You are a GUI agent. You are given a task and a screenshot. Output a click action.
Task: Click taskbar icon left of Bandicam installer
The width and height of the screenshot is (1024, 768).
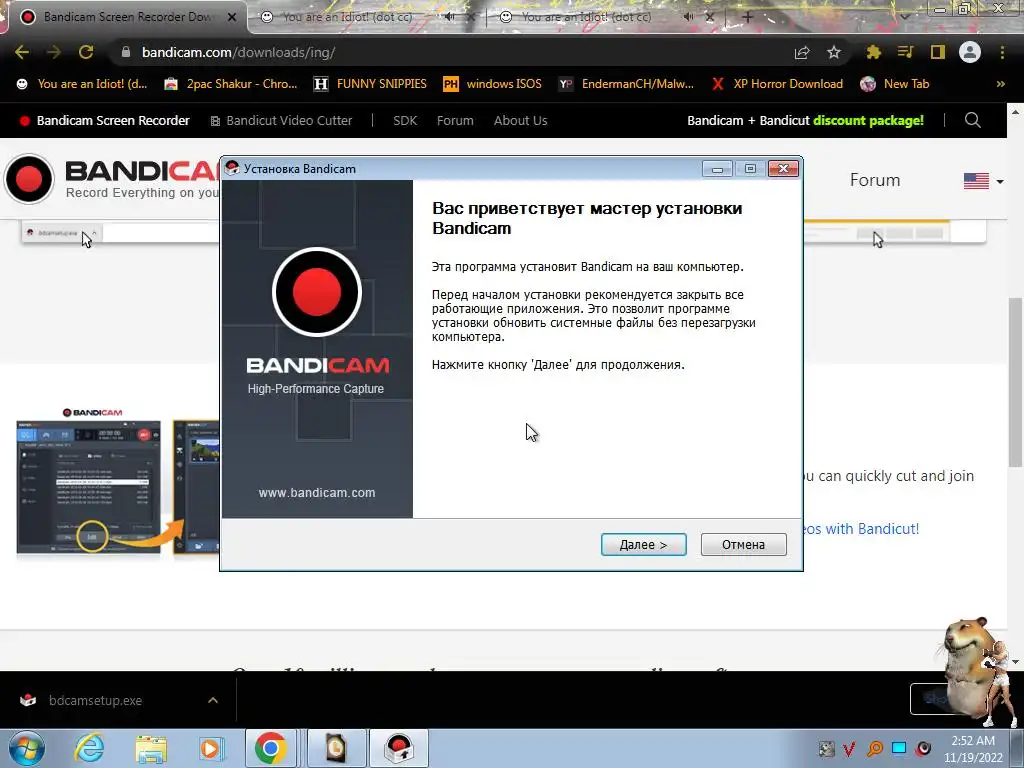(x=336, y=748)
